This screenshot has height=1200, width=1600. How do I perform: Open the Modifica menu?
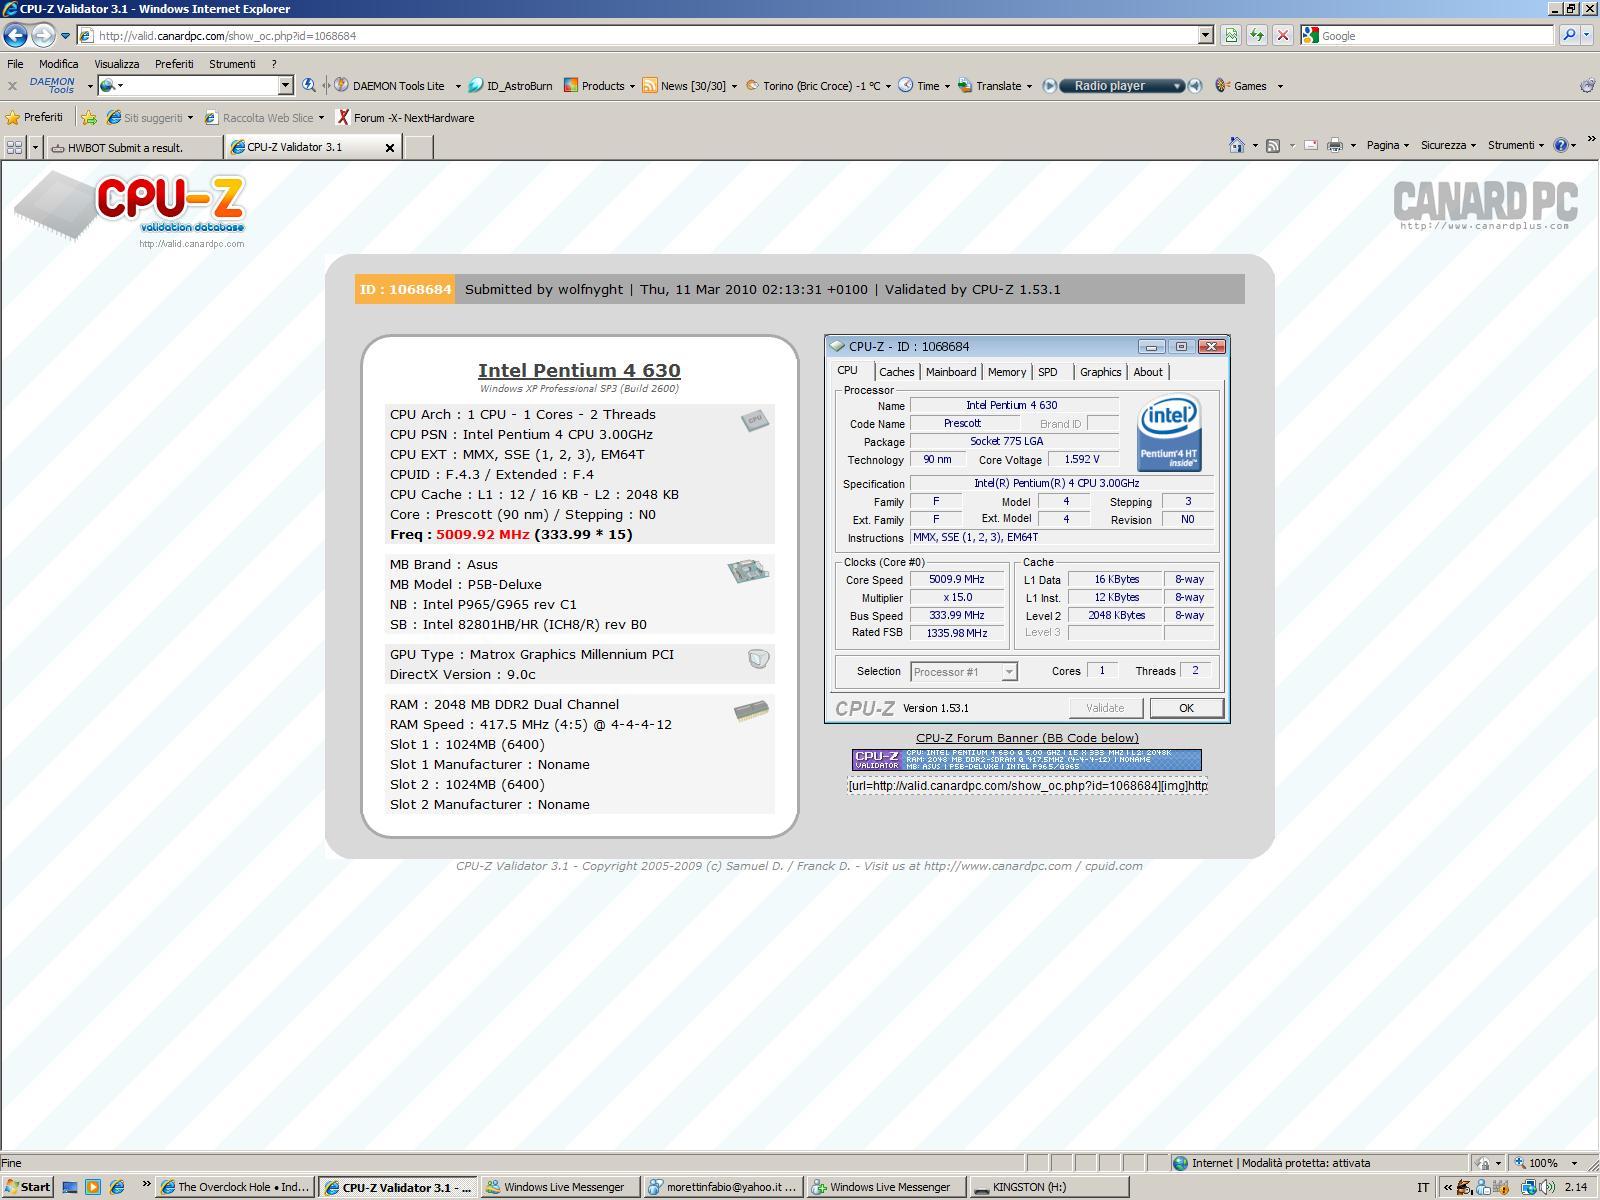(58, 63)
